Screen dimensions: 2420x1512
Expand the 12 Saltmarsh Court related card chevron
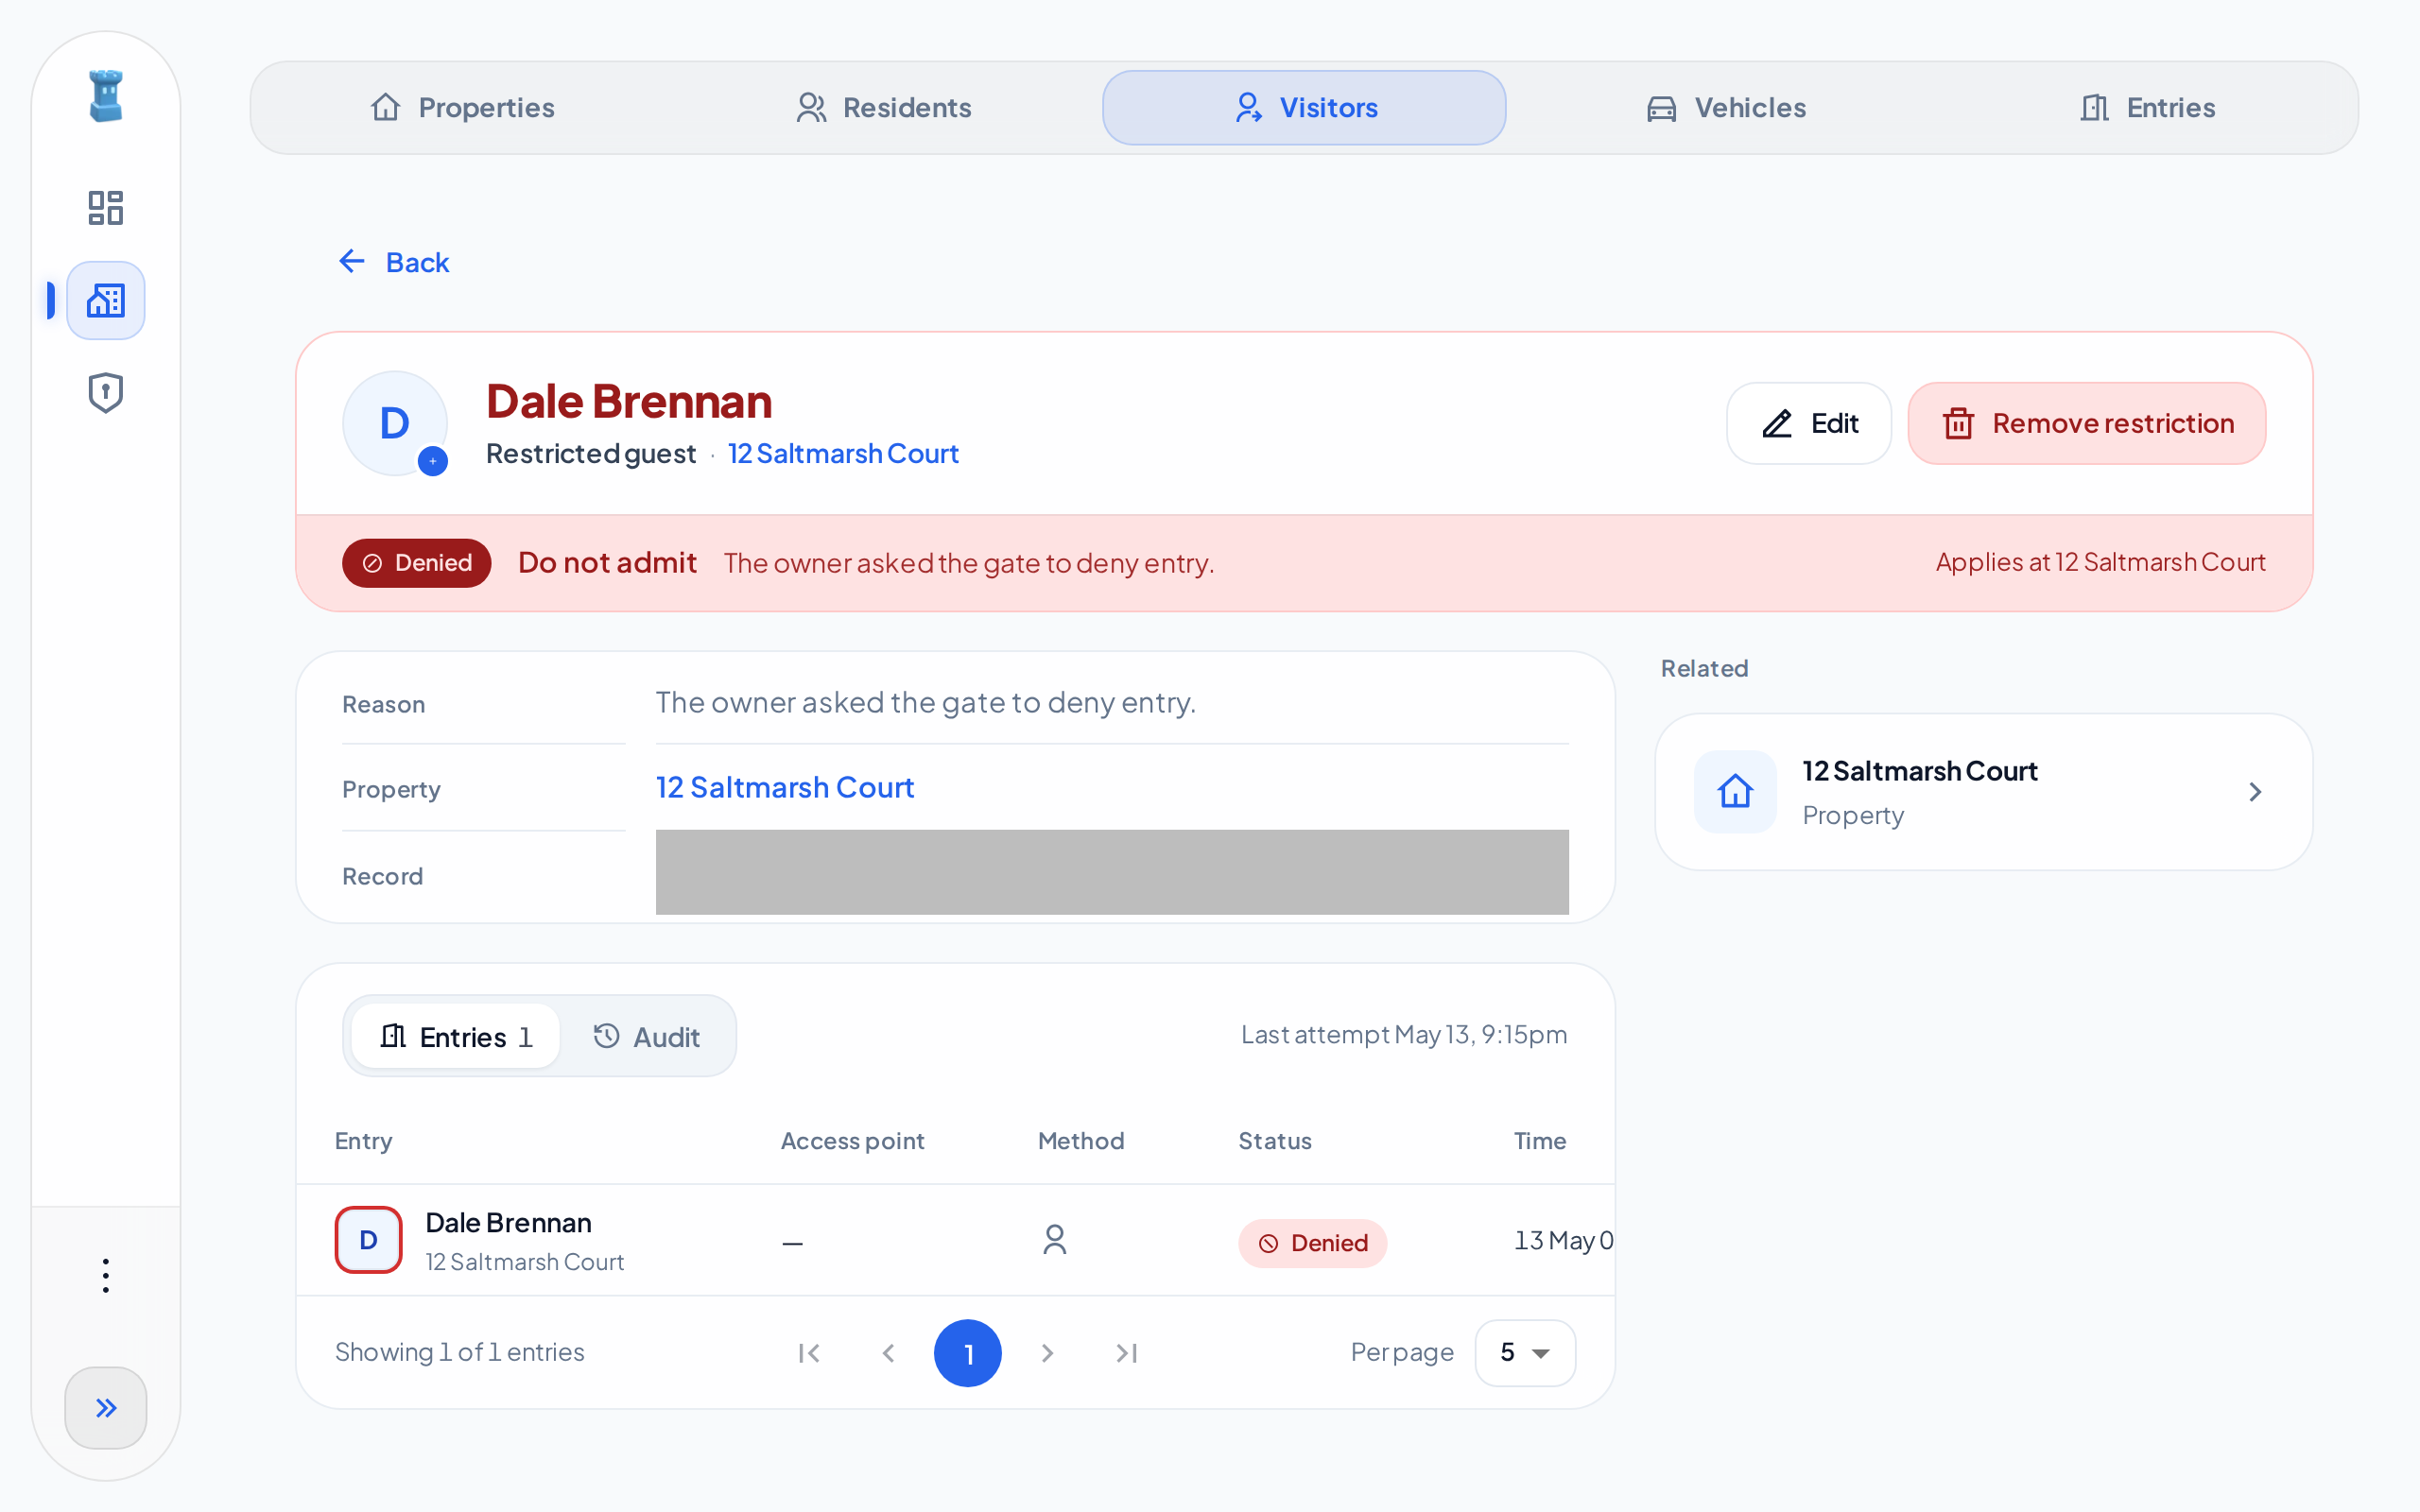[x=2255, y=792]
